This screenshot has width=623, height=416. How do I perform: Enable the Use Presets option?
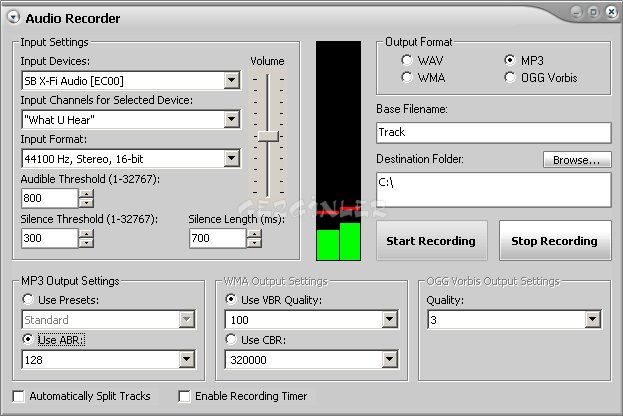27,299
